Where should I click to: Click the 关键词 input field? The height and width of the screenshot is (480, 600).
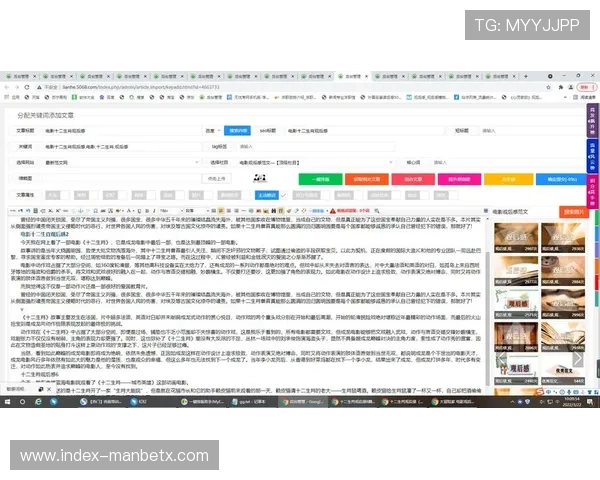pyautogui.click(x=121, y=147)
